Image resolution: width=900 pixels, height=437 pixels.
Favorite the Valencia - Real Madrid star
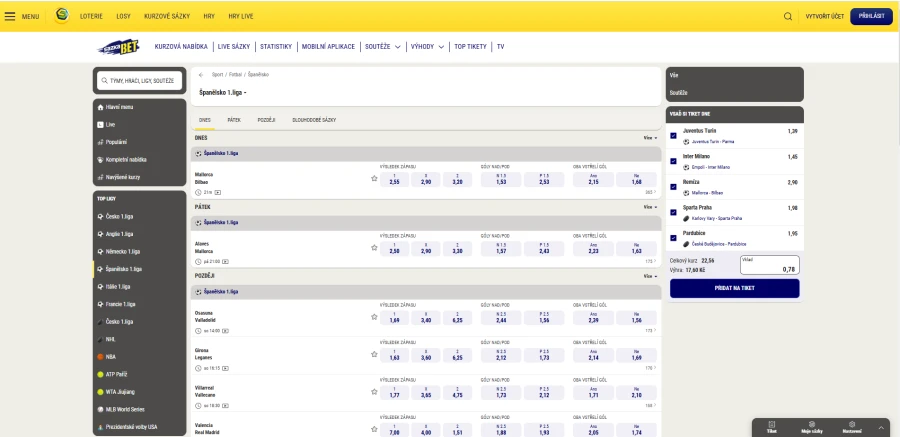click(x=374, y=429)
